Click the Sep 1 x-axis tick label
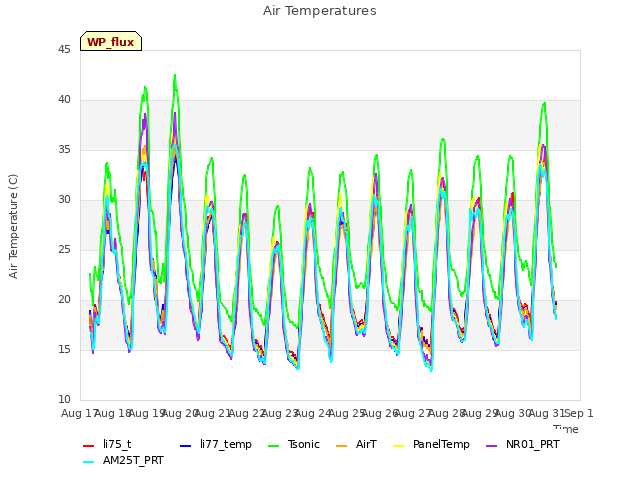The image size is (640, 480). 579,413
